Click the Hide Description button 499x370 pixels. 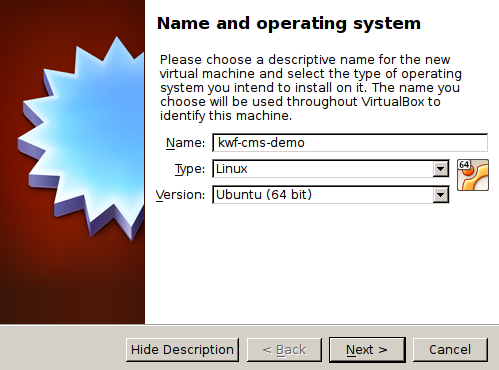(182, 350)
